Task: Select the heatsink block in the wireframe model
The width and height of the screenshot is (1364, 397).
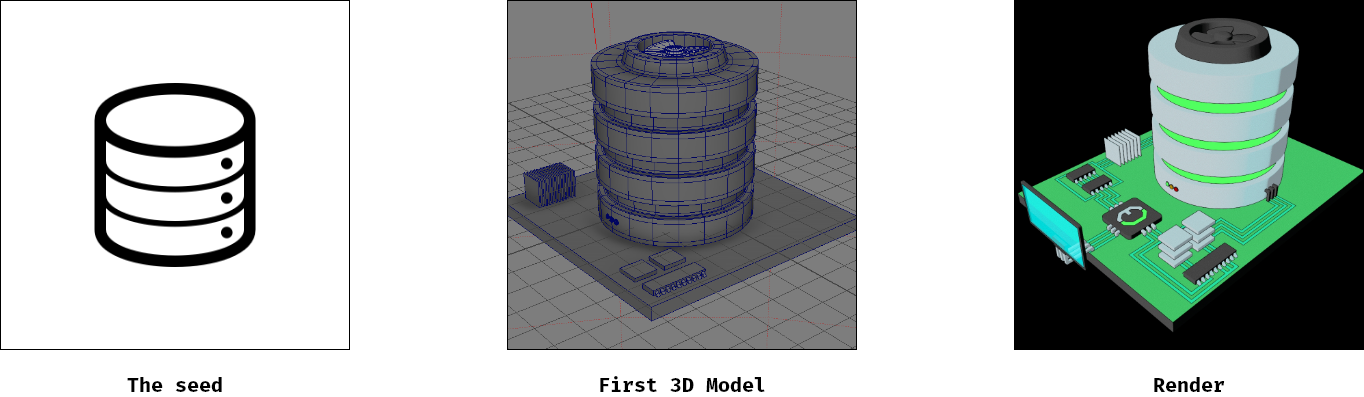Action: [549, 186]
